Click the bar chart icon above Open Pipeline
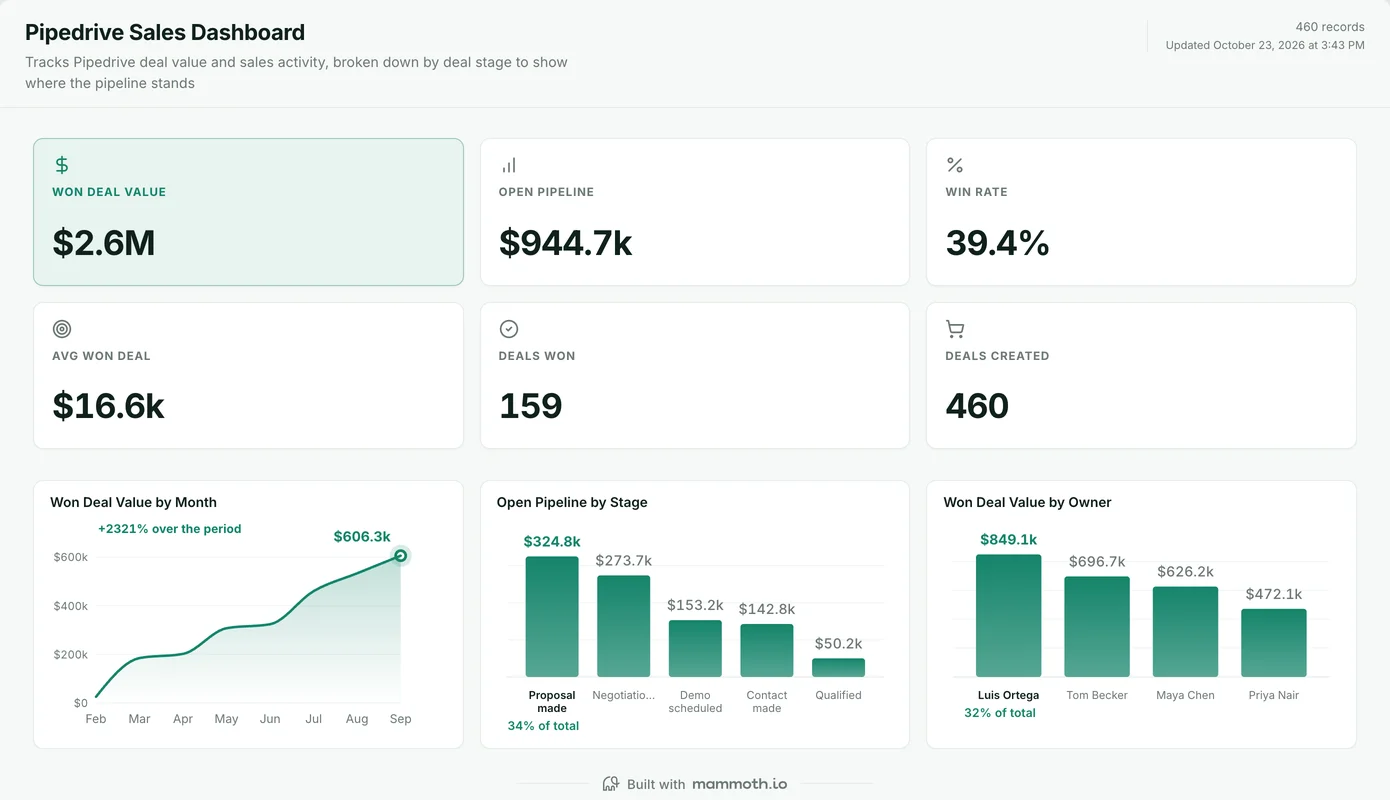Viewport: 1390px width, 800px height. coord(508,165)
